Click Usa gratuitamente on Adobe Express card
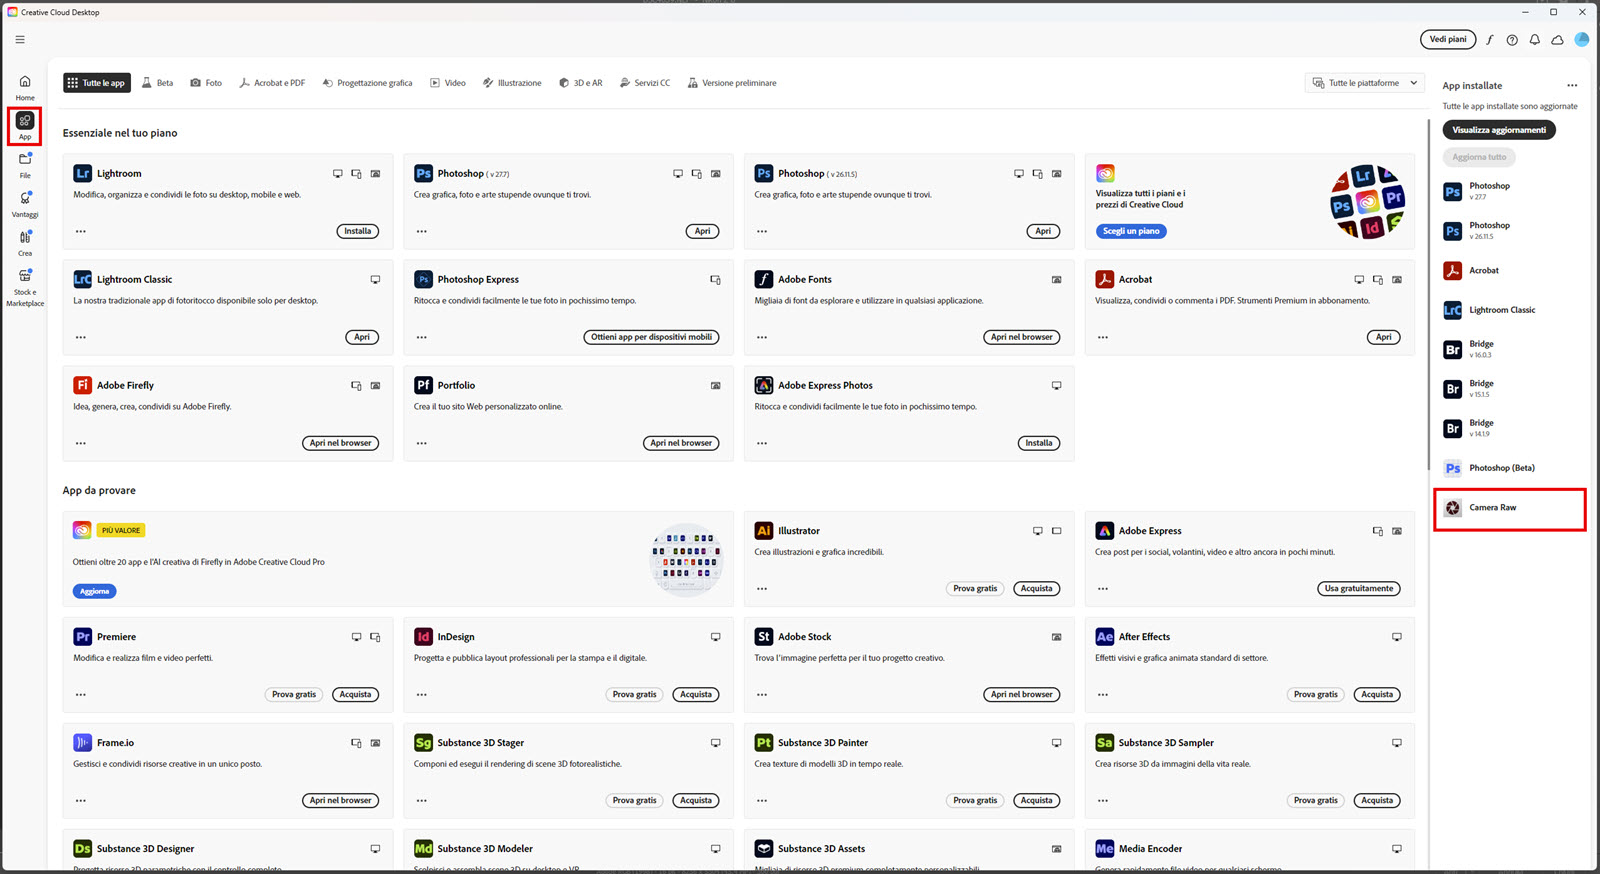This screenshot has width=1600, height=874. pyautogui.click(x=1359, y=589)
